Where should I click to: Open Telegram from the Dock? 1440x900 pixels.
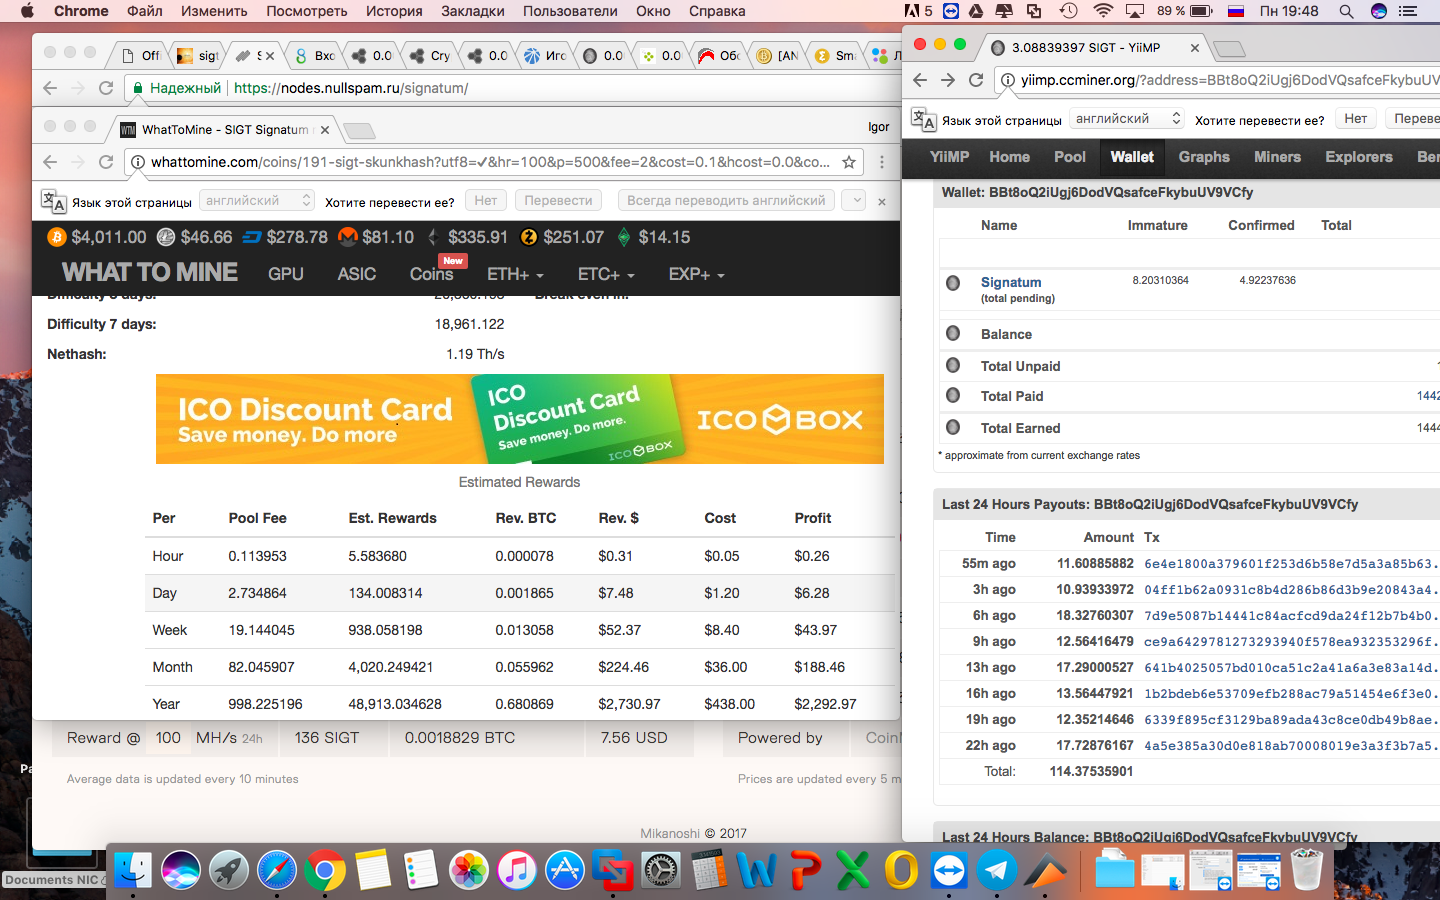997,871
